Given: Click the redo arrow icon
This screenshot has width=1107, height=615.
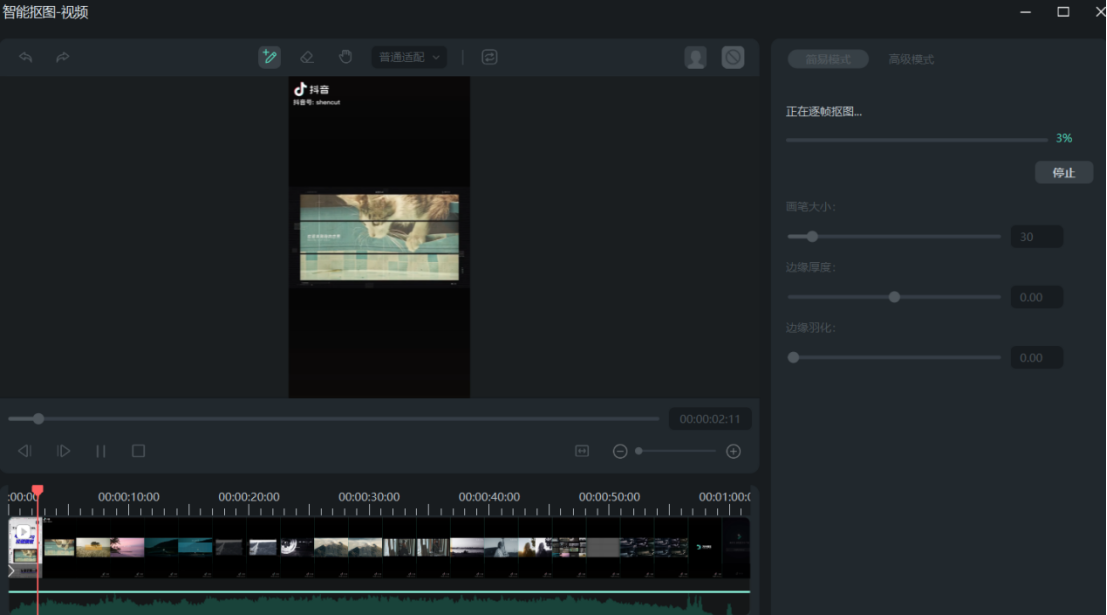Looking at the screenshot, I should (62, 58).
